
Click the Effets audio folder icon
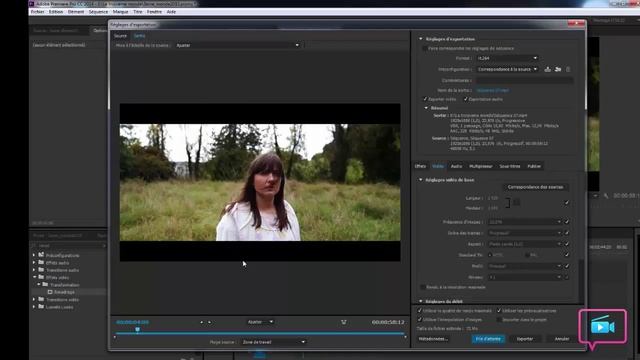pos(41,262)
